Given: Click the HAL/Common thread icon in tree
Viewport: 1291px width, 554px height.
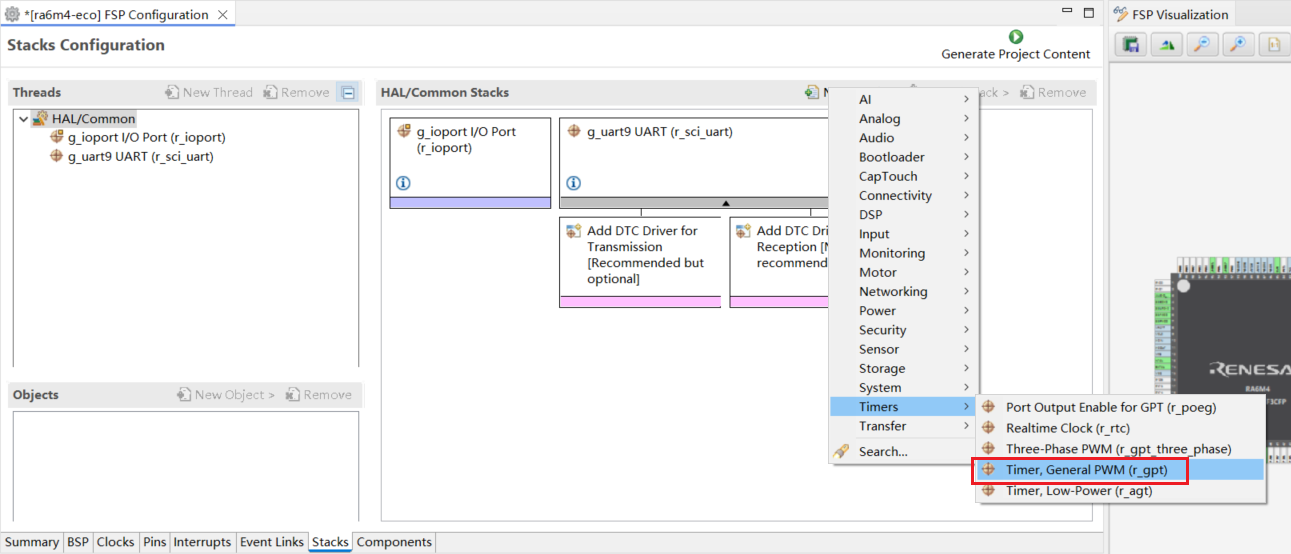Looking at the screenshot, I should 40,118.
